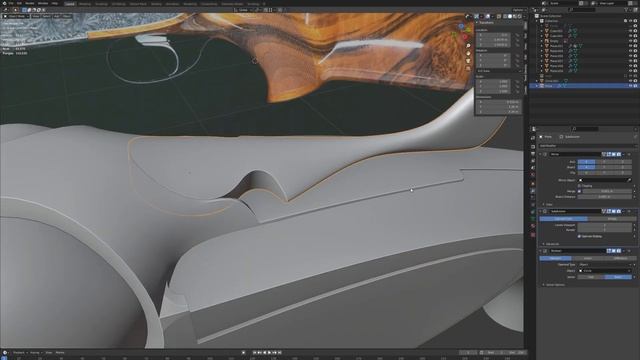Toggle Mirror Bisect X button
The width and height of the screenshot is (640, 360).
click(586, 167)
